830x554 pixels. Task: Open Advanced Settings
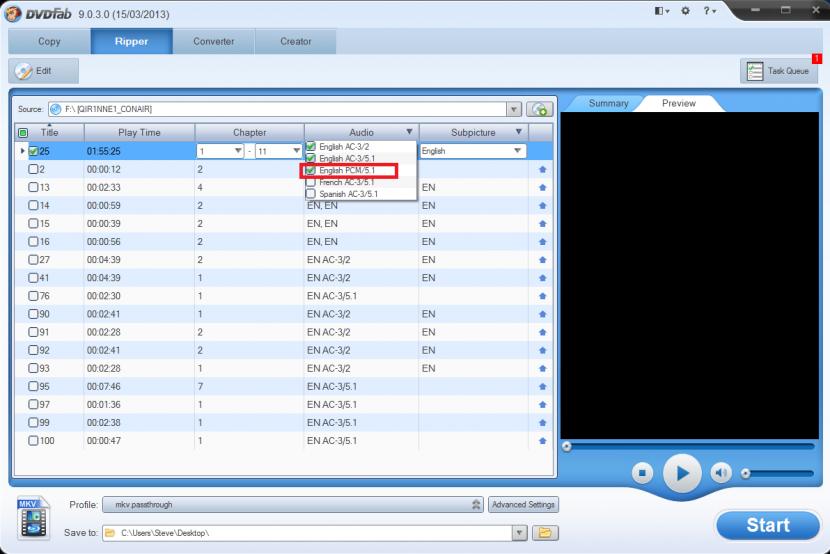[x=523, y=505]
